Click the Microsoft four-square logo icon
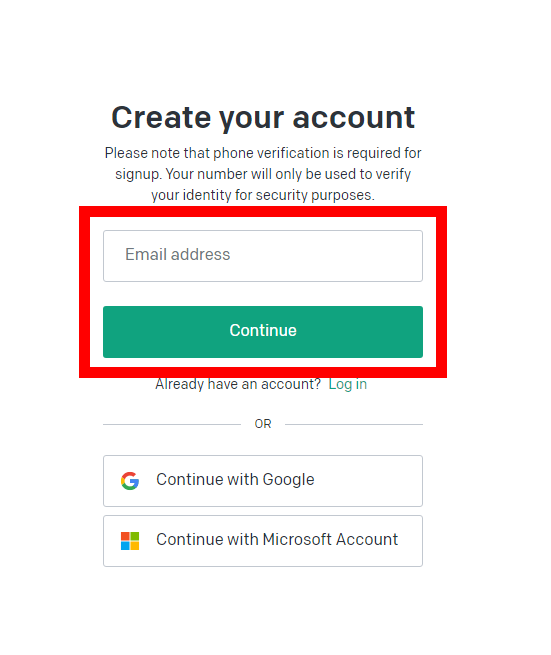This screenshot has width=551, height=655. 130,541
